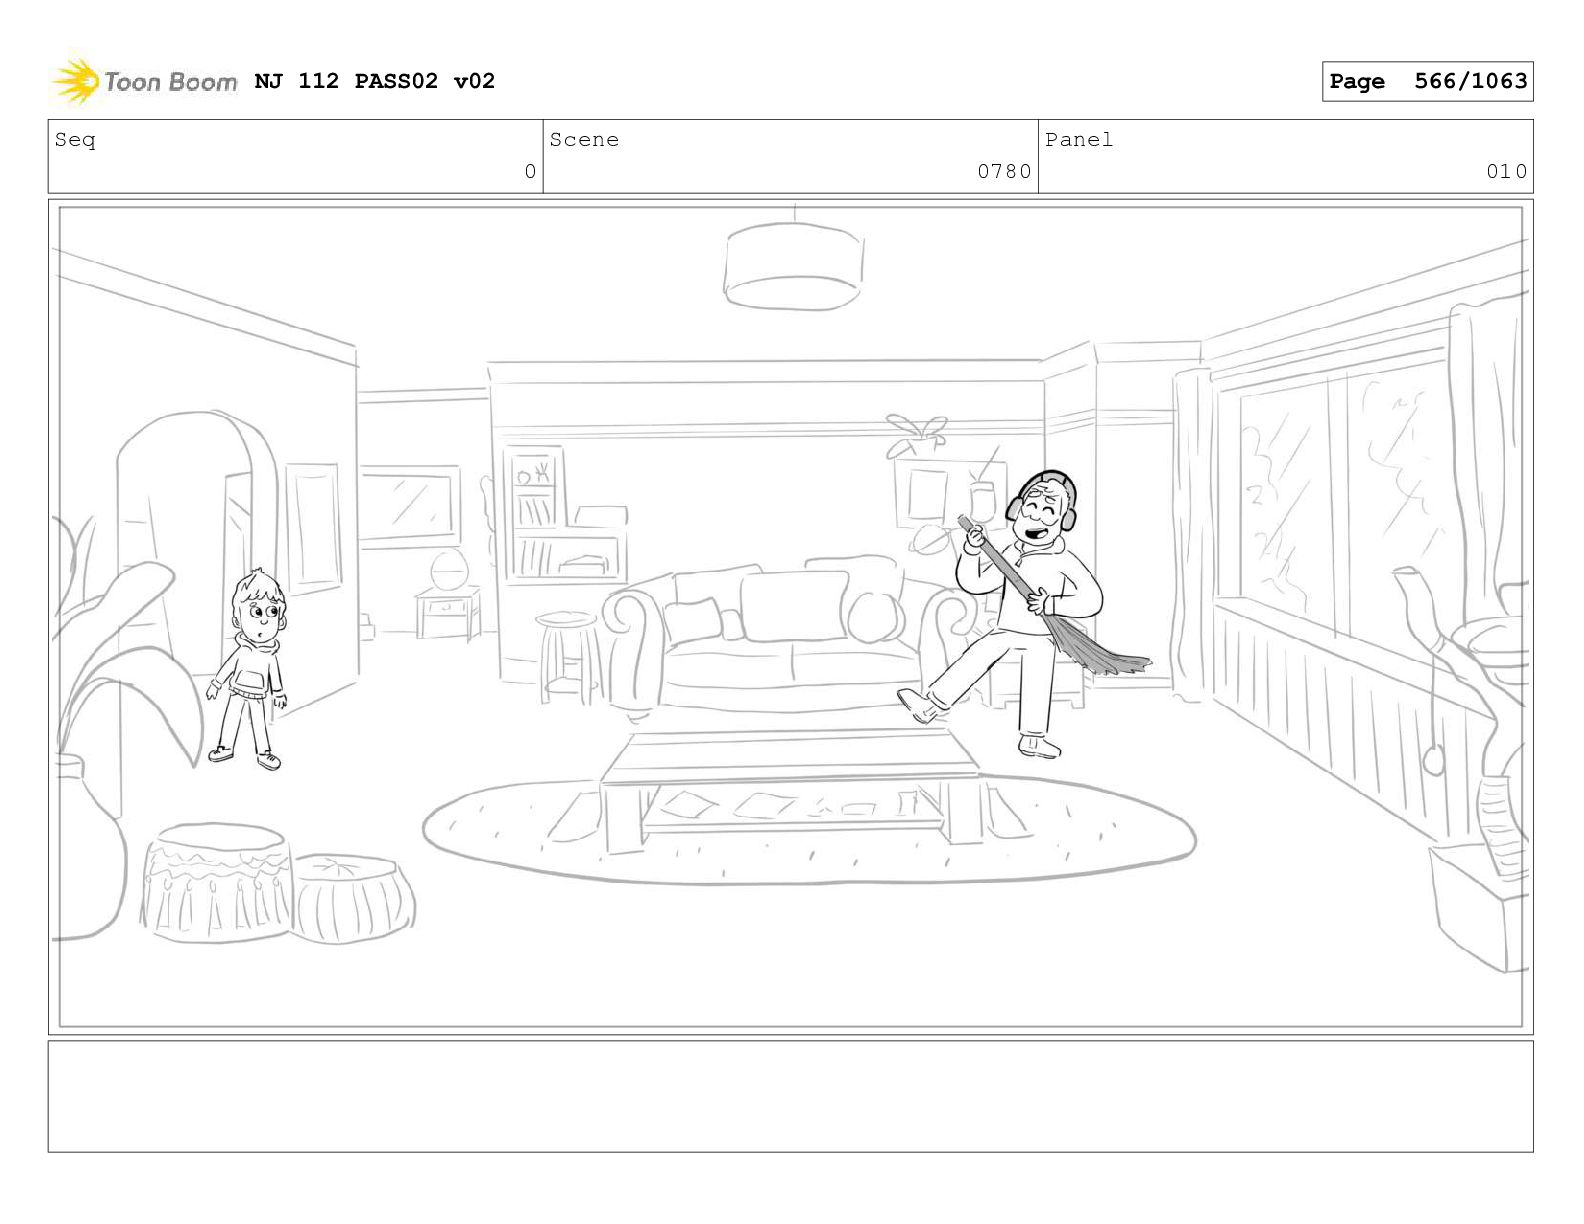This screenshot has height=1224, width=1584.
Task: Click the Toon Boom logo
Action: tap(145, 82)
